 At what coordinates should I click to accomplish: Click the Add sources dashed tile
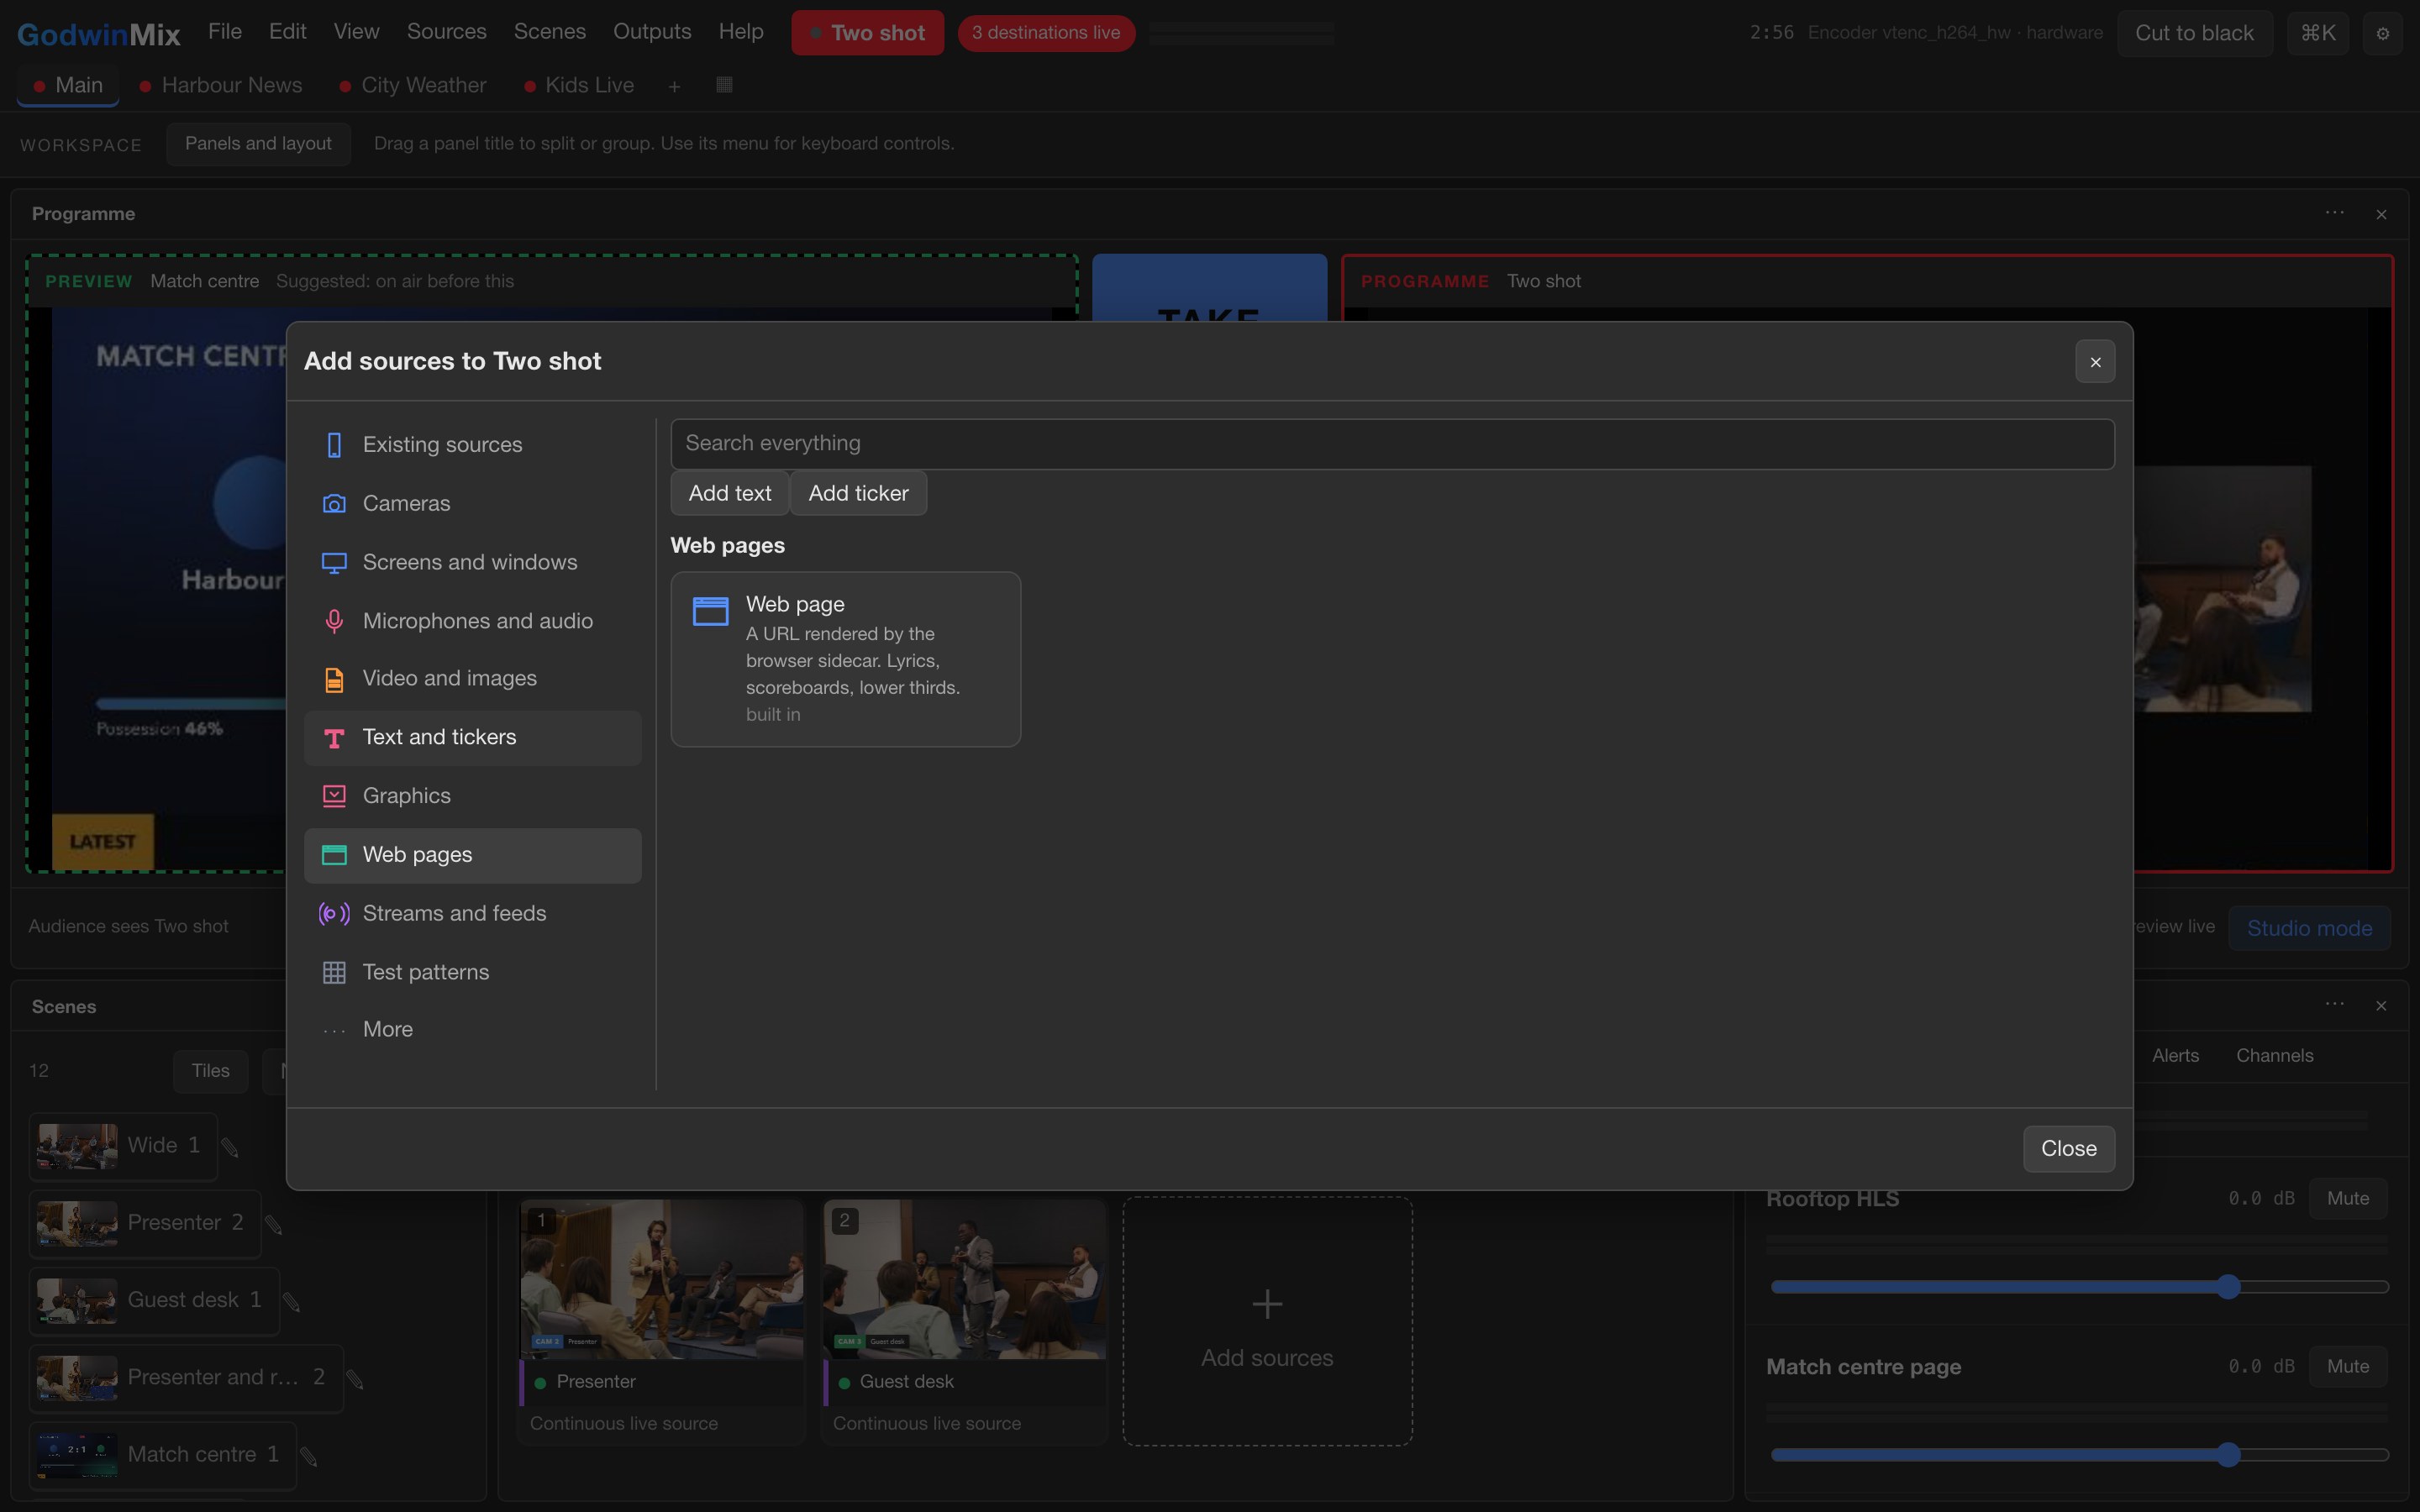1267,1322
